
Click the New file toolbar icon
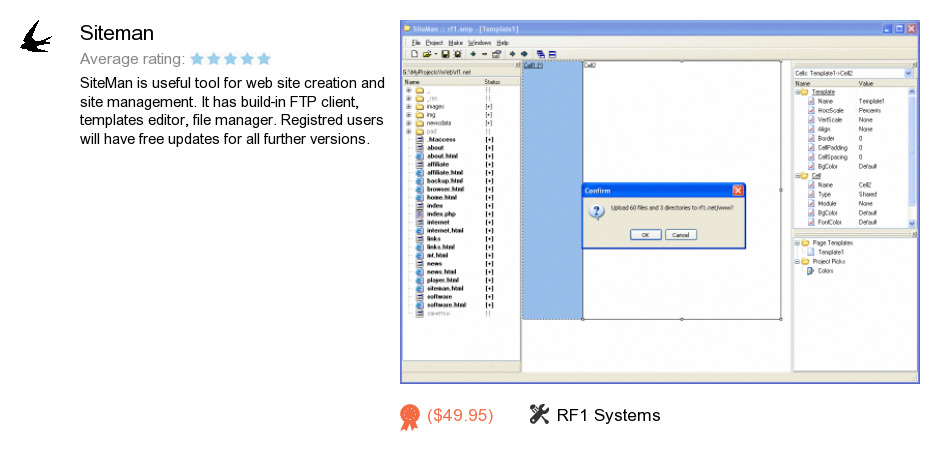(x=413, y=54)
